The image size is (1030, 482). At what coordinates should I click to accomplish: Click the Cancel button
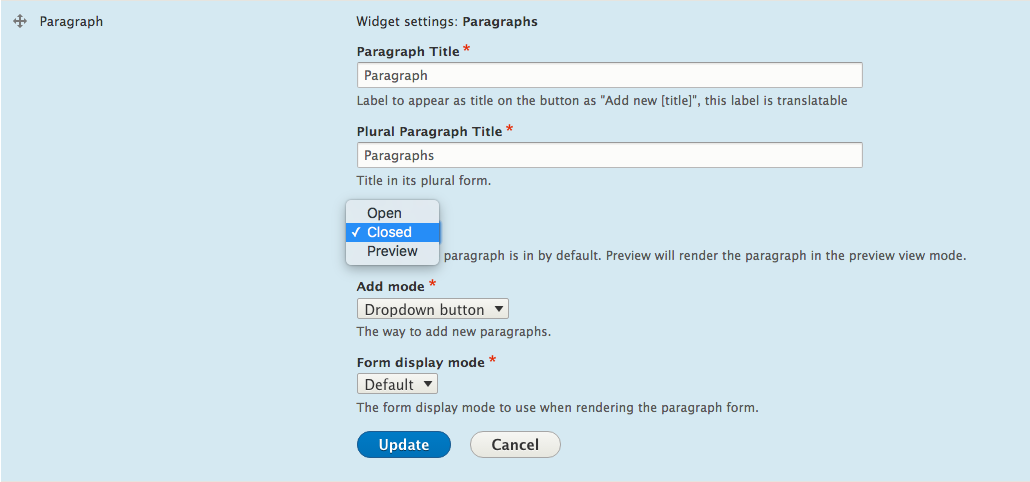point(515,445)
